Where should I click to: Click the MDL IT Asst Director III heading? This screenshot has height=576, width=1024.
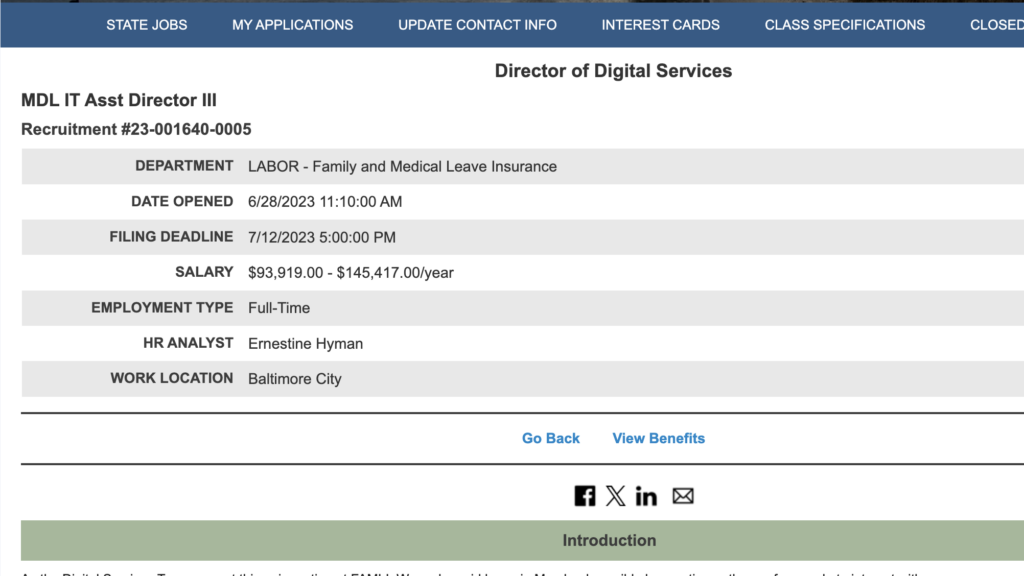(119, 100)
